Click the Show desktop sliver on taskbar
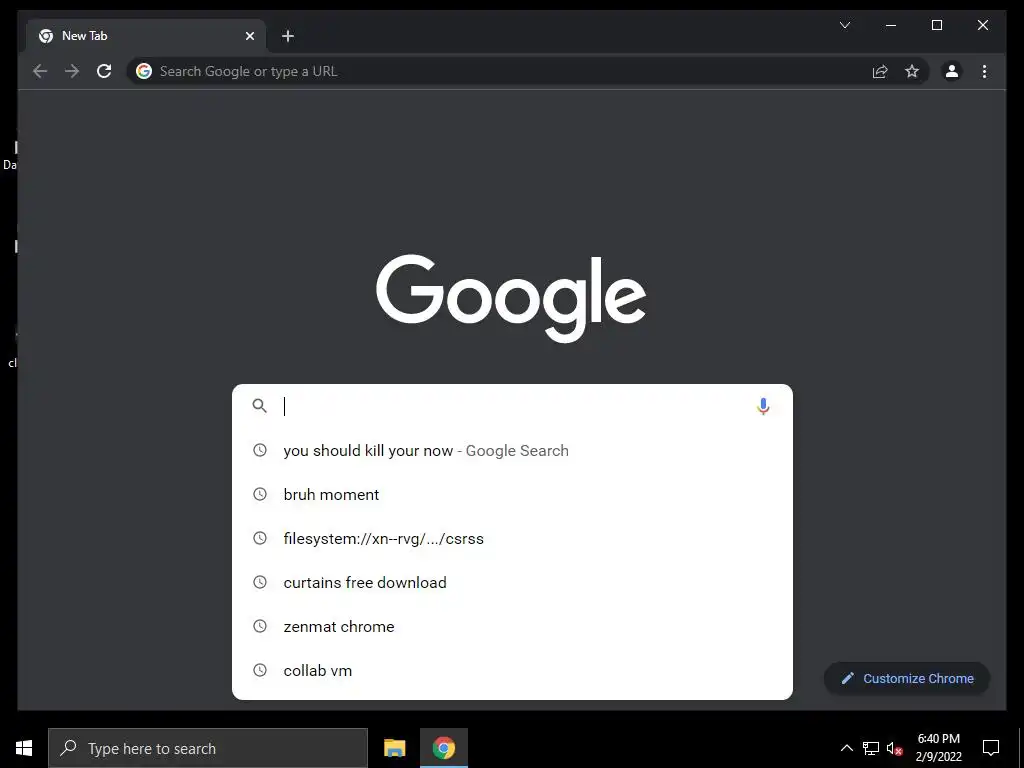Image resolution: width=1024 pixels, height=768 pixels. 1021,748
